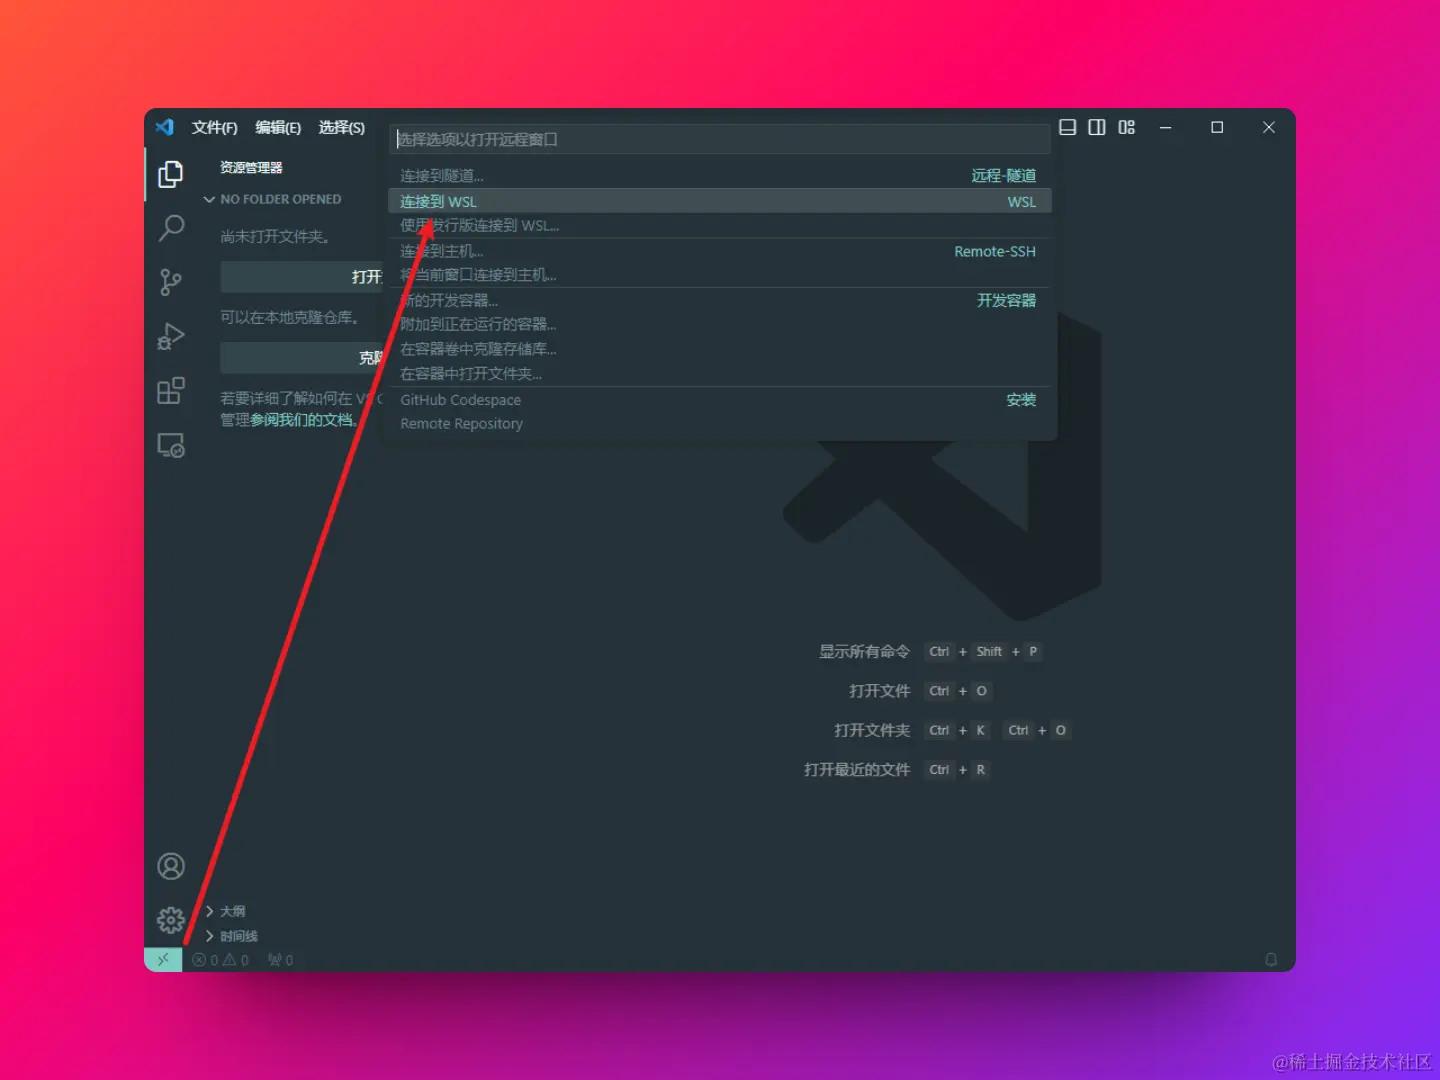This screenshot has width=1440, height=1080.
Task: Select 连接到 WSL option
Action: pyautogui.click(x=719, y=201)
